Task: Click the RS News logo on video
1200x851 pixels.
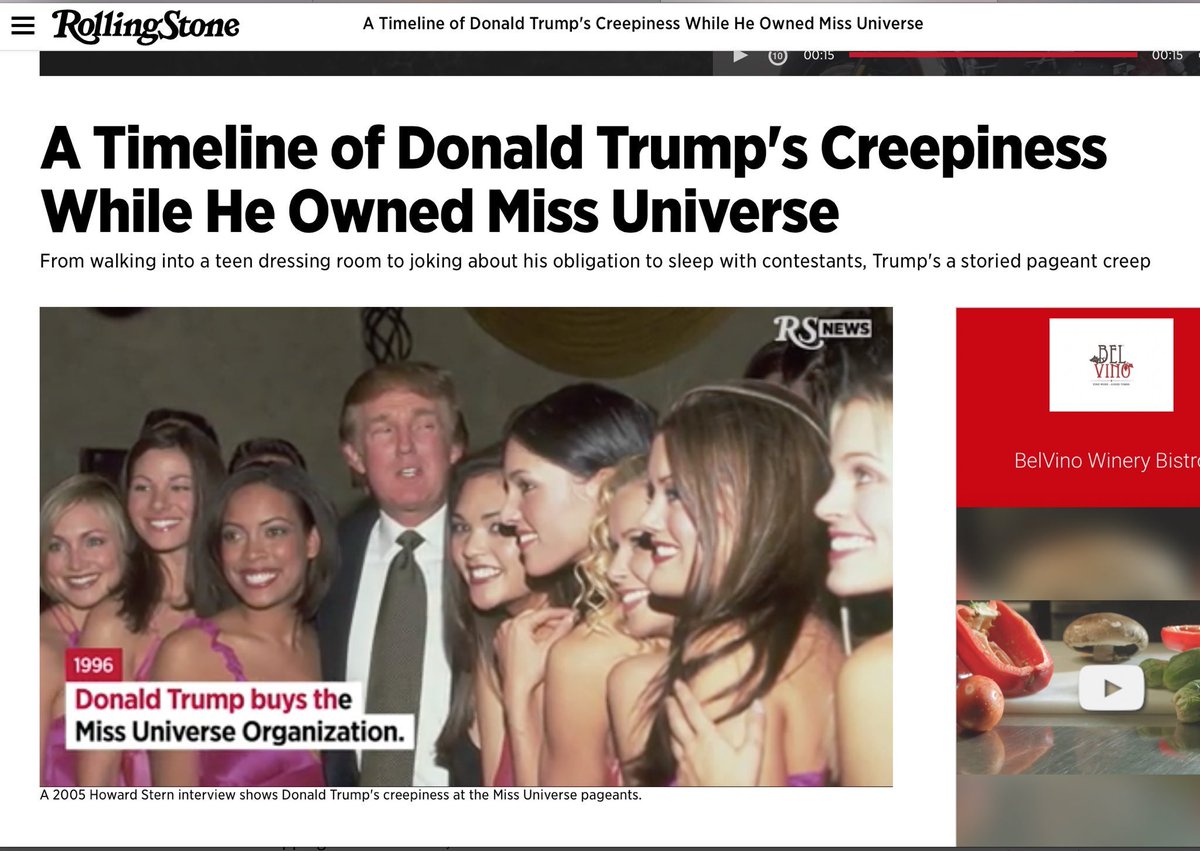Action: (x=822, y=331)
